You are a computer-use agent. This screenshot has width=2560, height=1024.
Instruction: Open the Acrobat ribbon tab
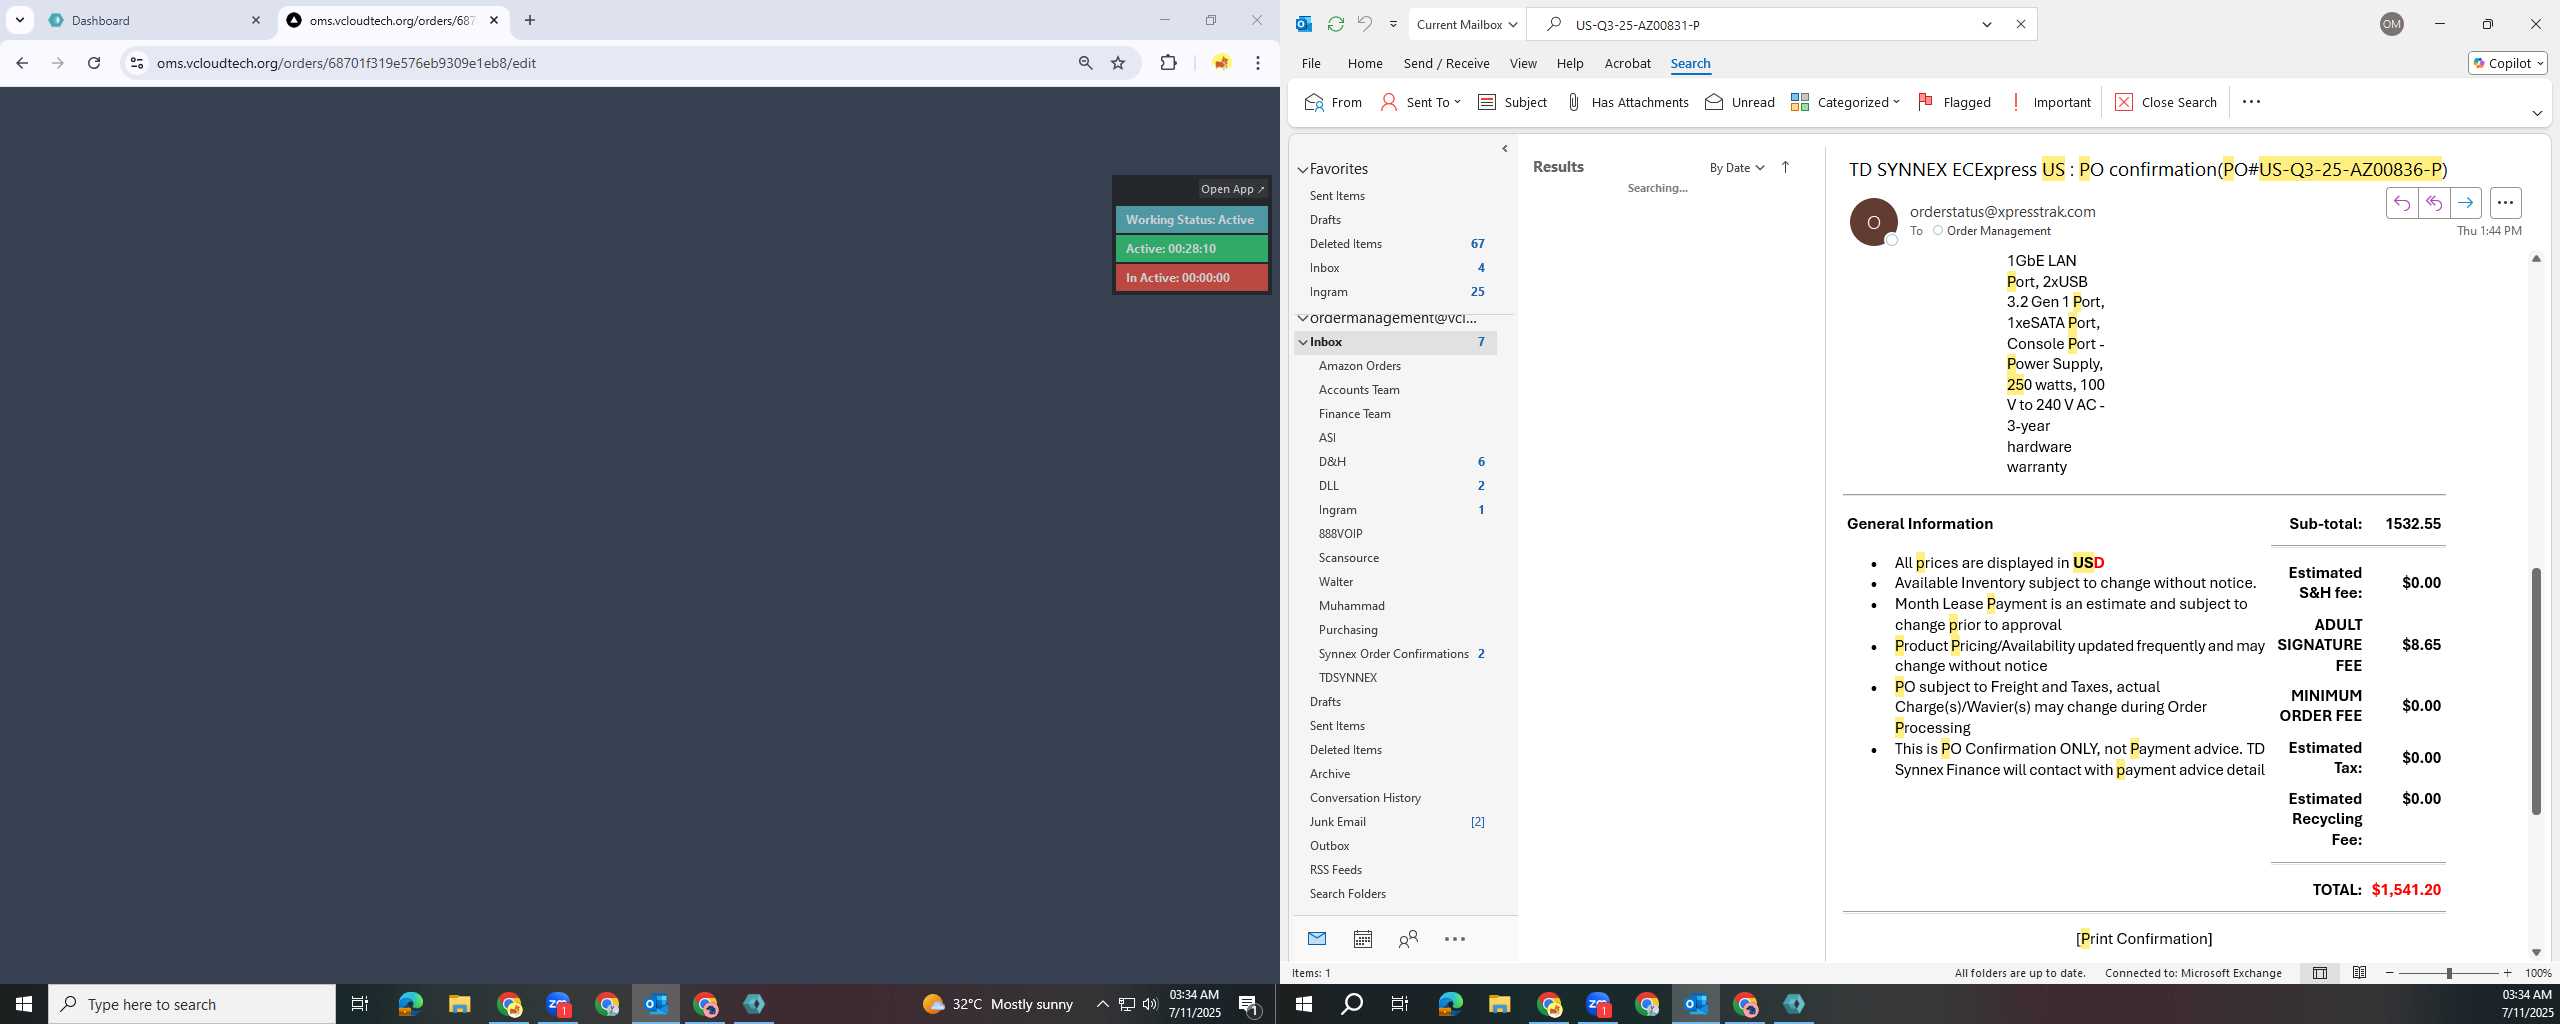(x=1627, y=63)
